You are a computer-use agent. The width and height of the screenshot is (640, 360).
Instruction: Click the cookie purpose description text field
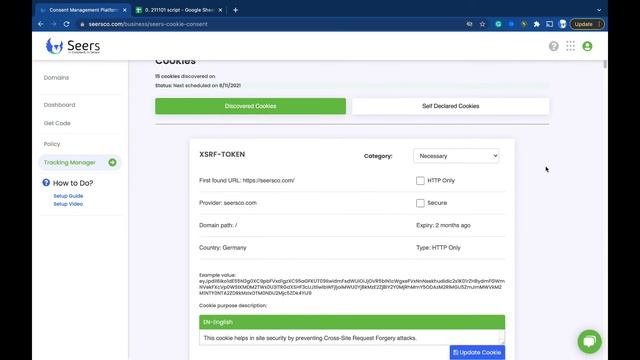click(x=352, y=338)
